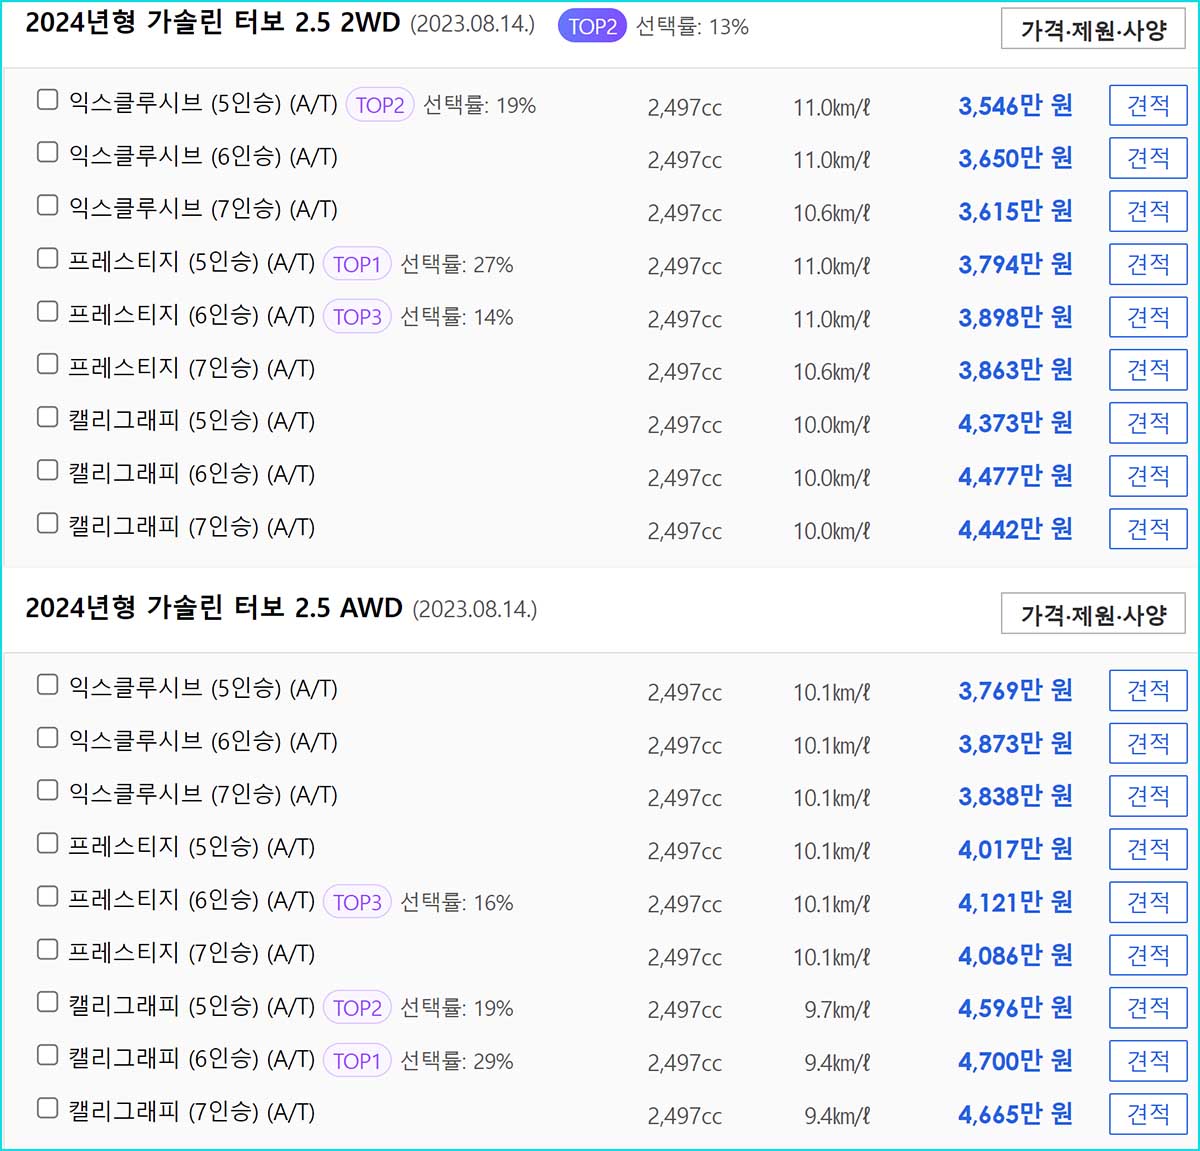Check the 익스클루시브 (5인승) (A/T) 2WD checkbox
Viewport: 1200px width, 1151px height.
(47, 99)
